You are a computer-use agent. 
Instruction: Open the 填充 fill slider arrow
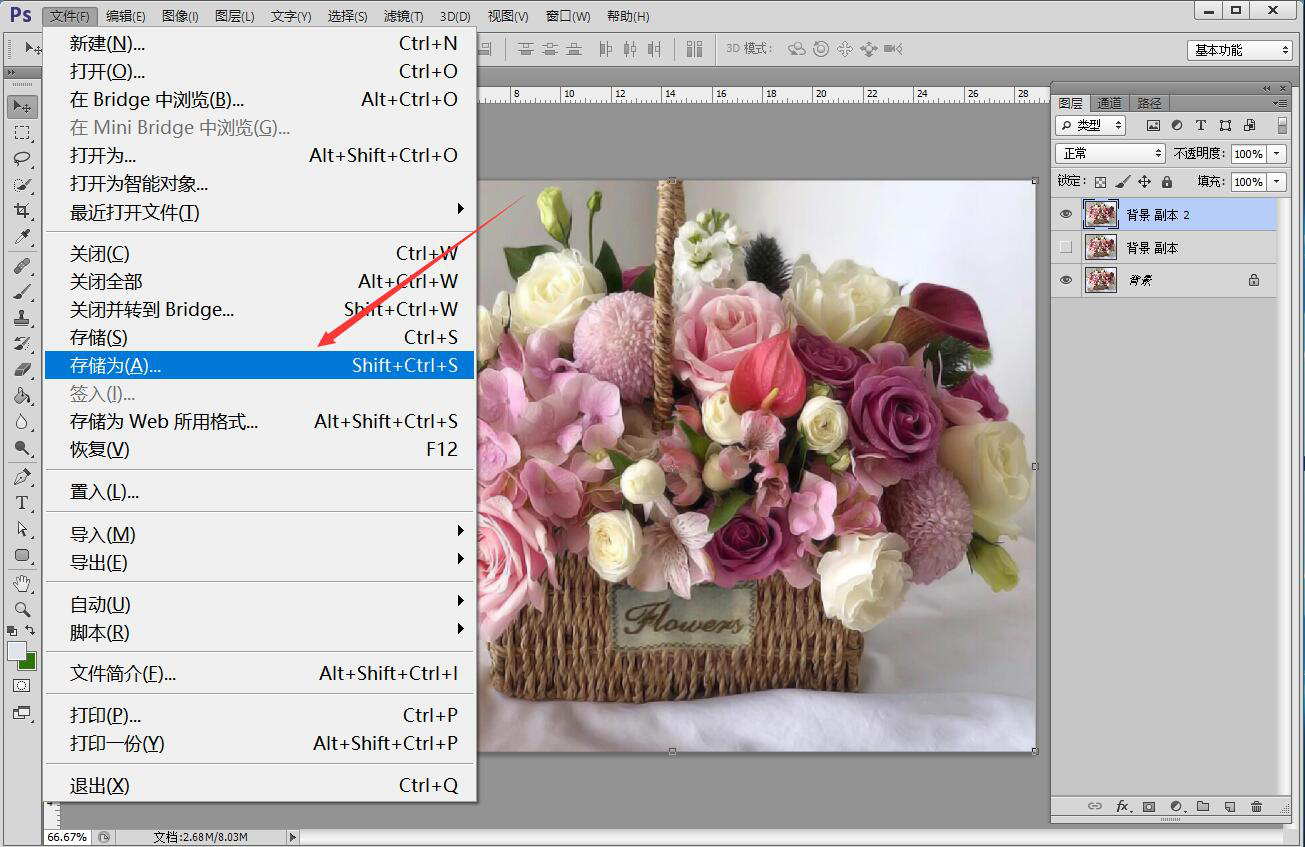tap(1277, 182)
